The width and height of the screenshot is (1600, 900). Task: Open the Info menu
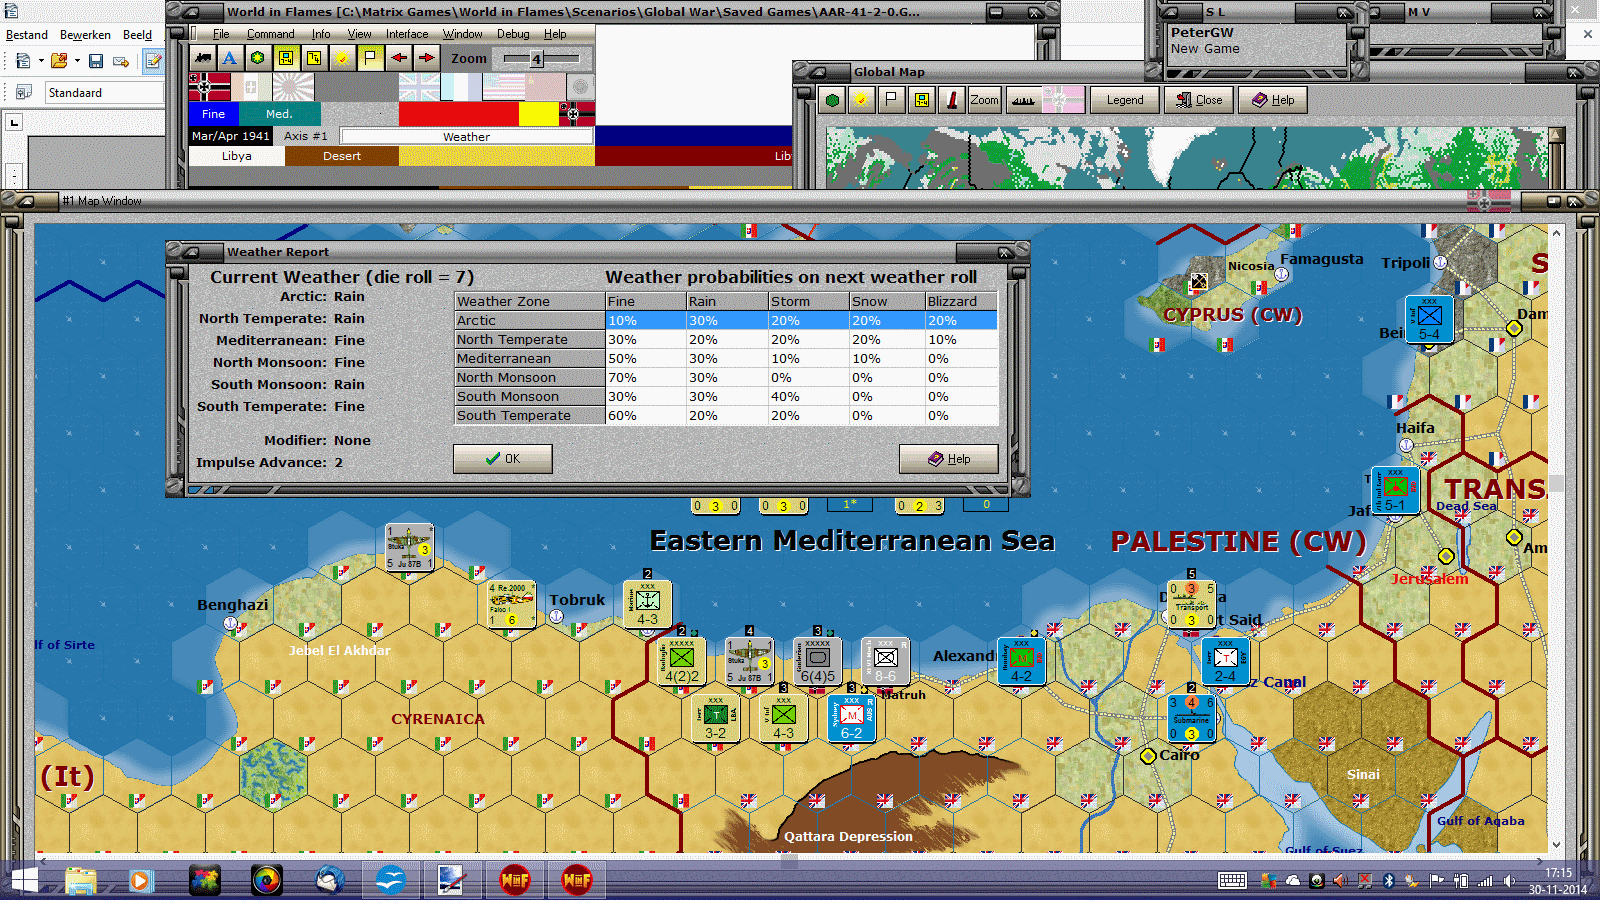click(320, 34)
